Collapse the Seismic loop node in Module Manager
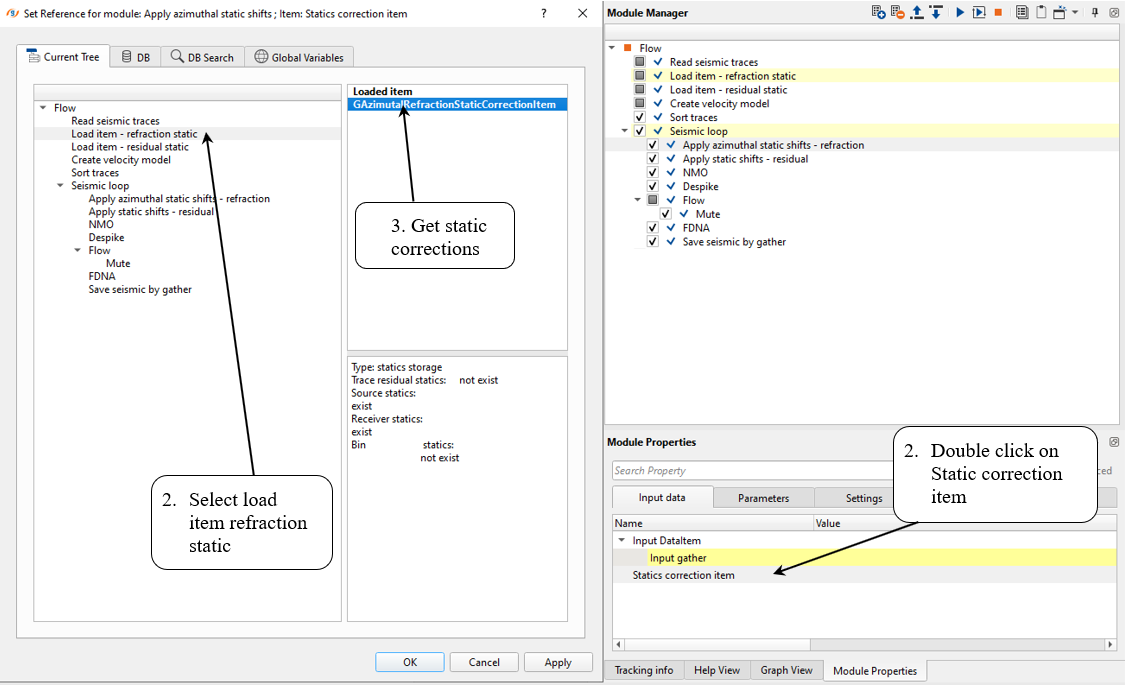The width and height of the screenshot is (1125, 685). 625,131
